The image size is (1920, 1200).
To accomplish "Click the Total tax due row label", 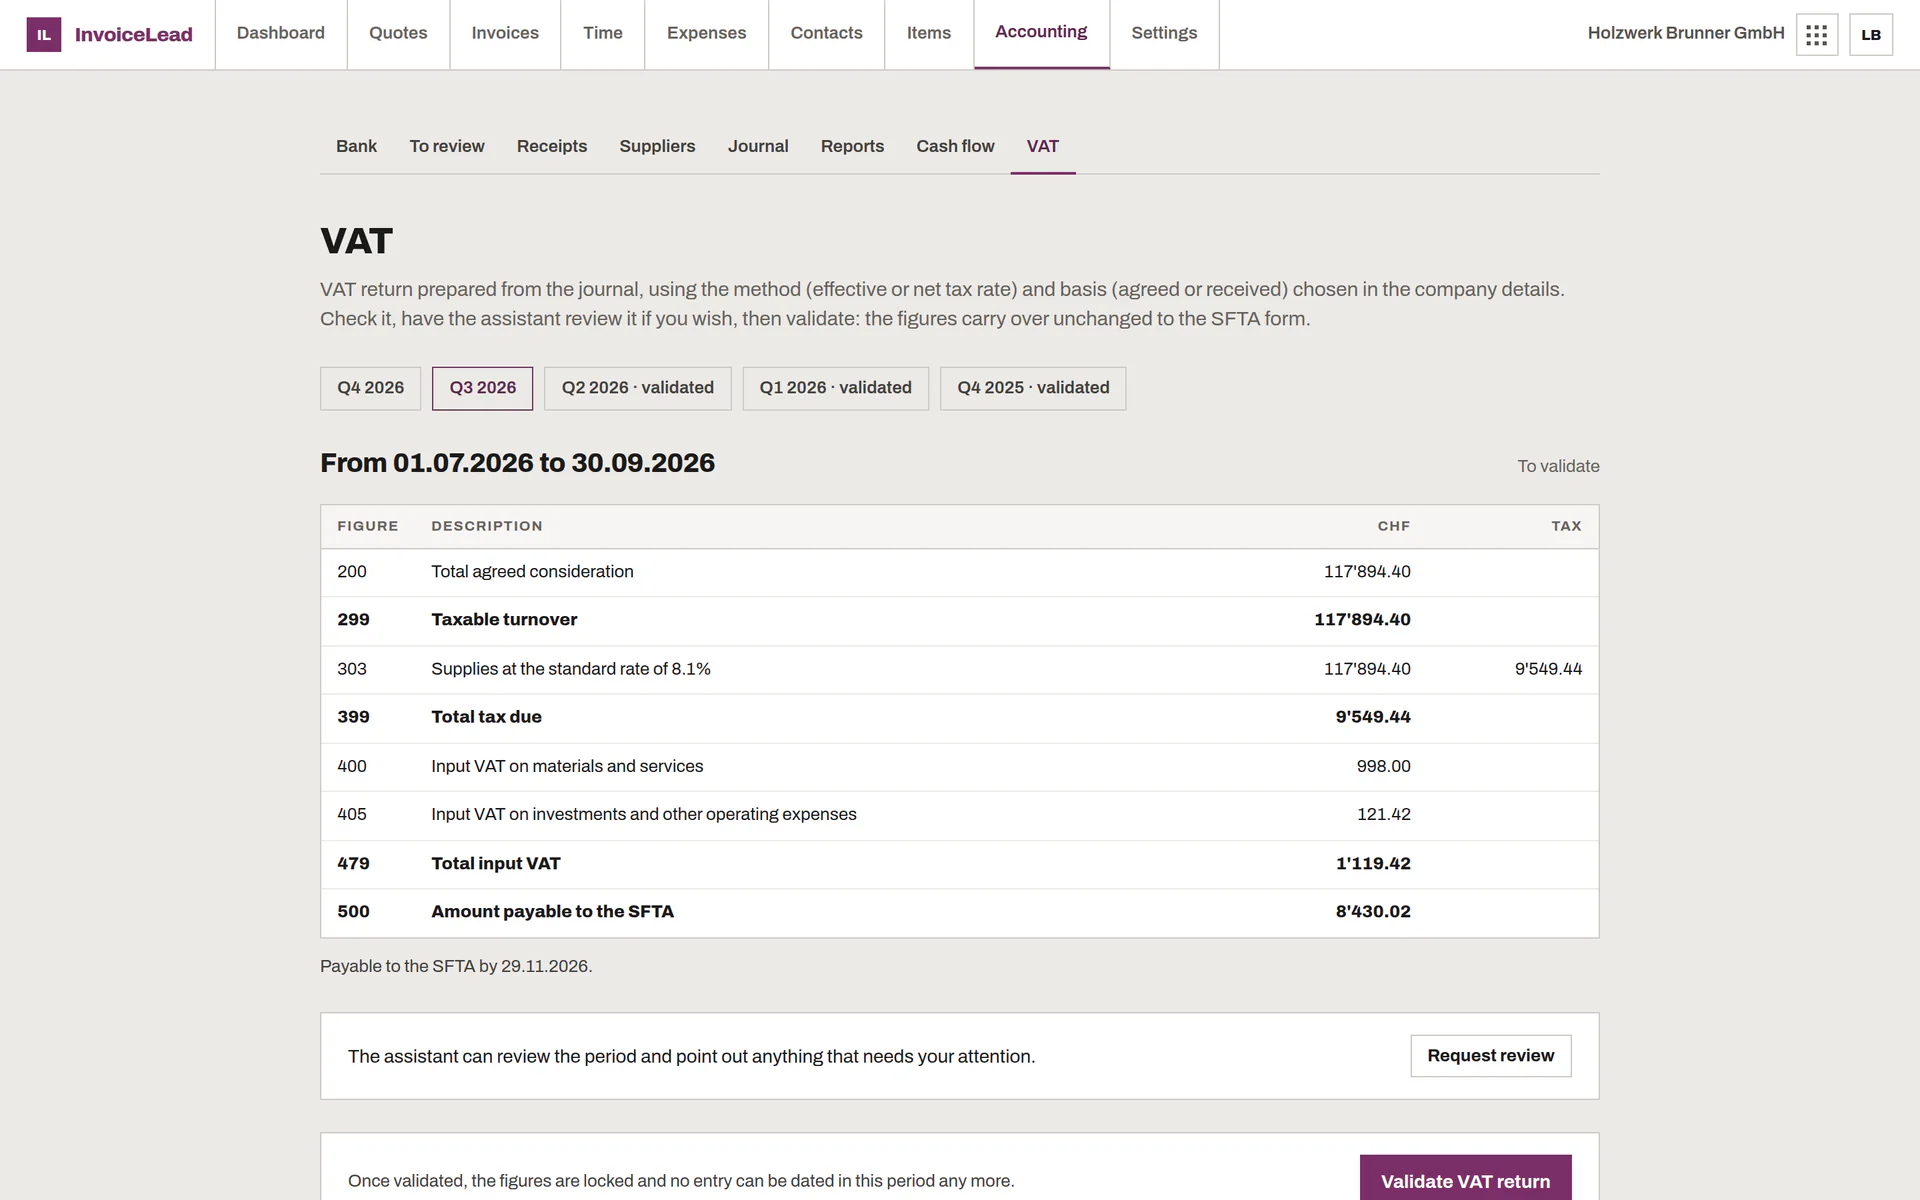I will [486, 717].
